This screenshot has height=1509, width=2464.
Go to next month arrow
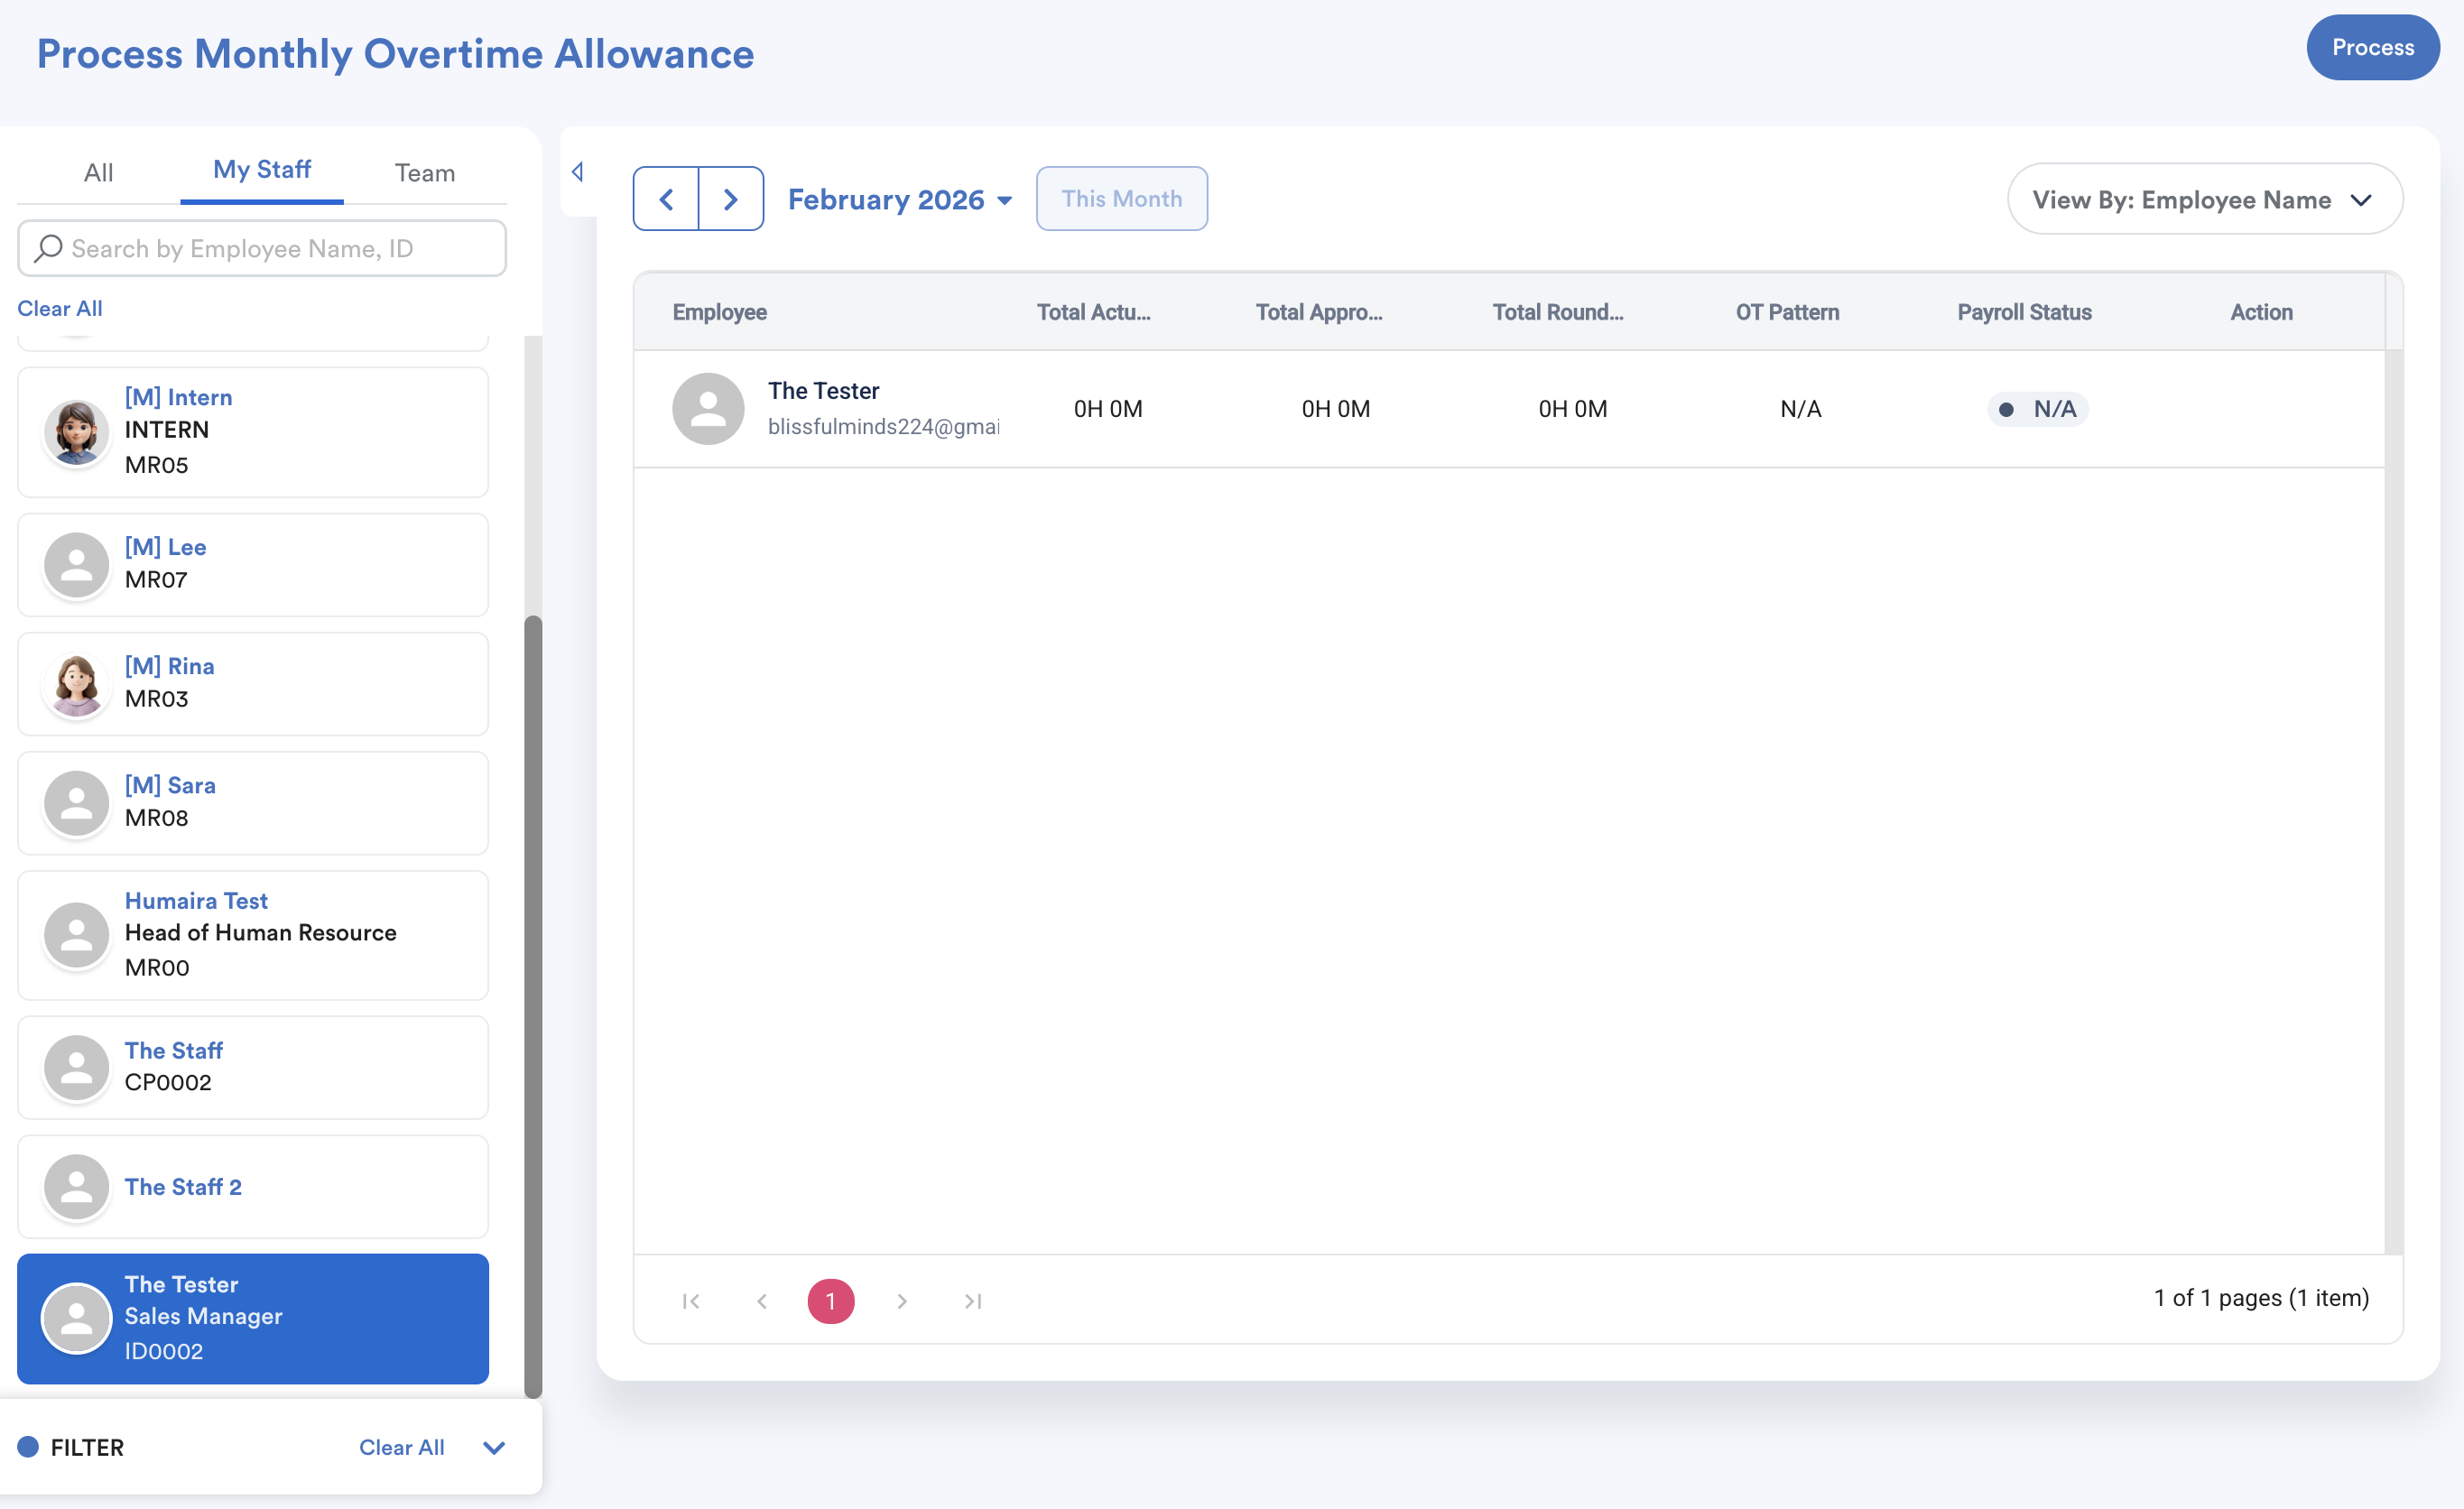[x=731, y=199]
